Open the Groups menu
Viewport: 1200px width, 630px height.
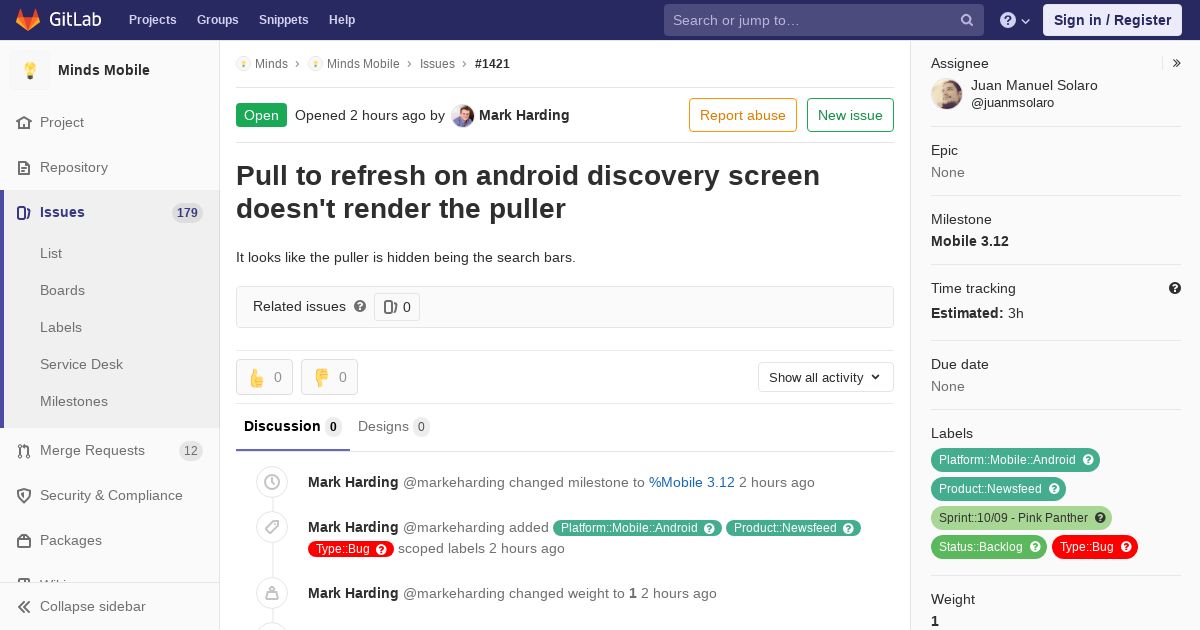(217, 20)
